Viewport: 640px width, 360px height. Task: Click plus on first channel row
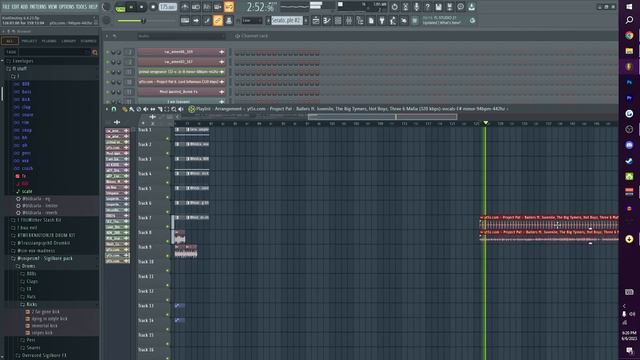click(222, 52)
